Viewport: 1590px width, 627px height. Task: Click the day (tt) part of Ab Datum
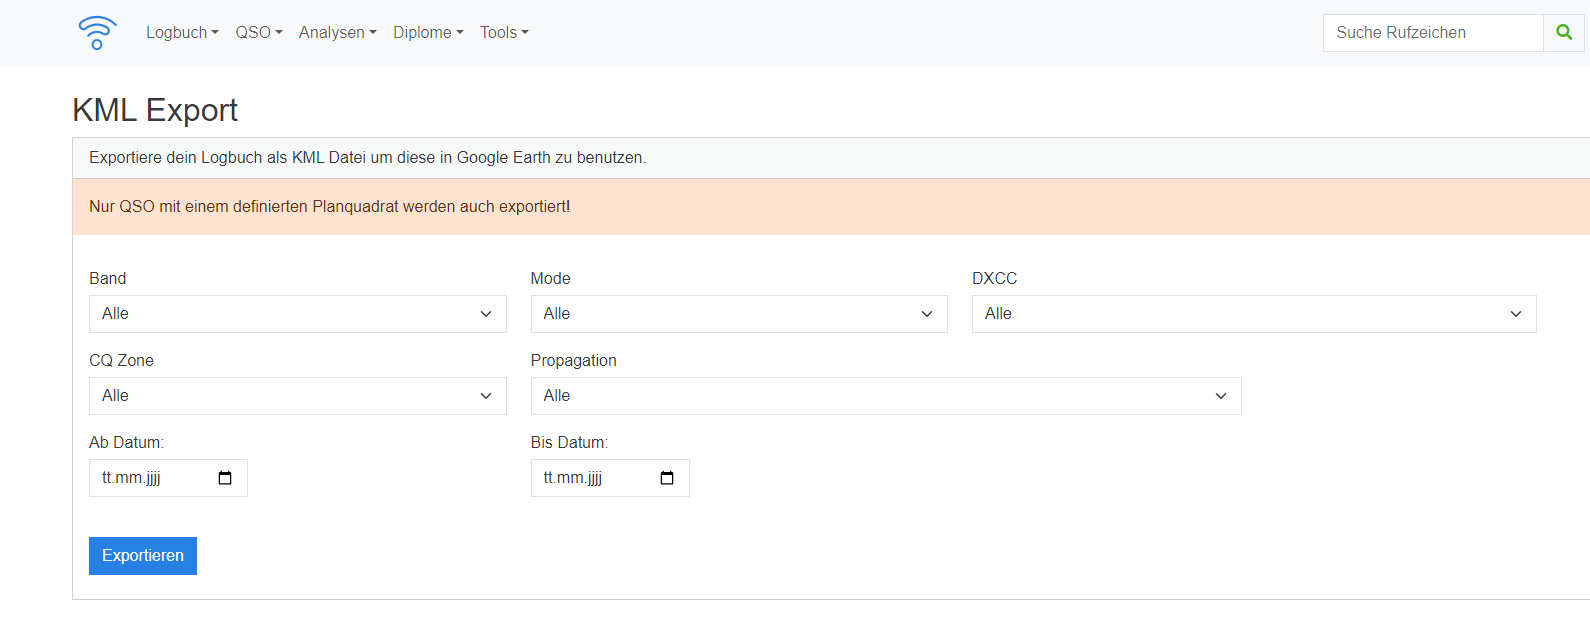pyautogui.click(x=107, y=478)
